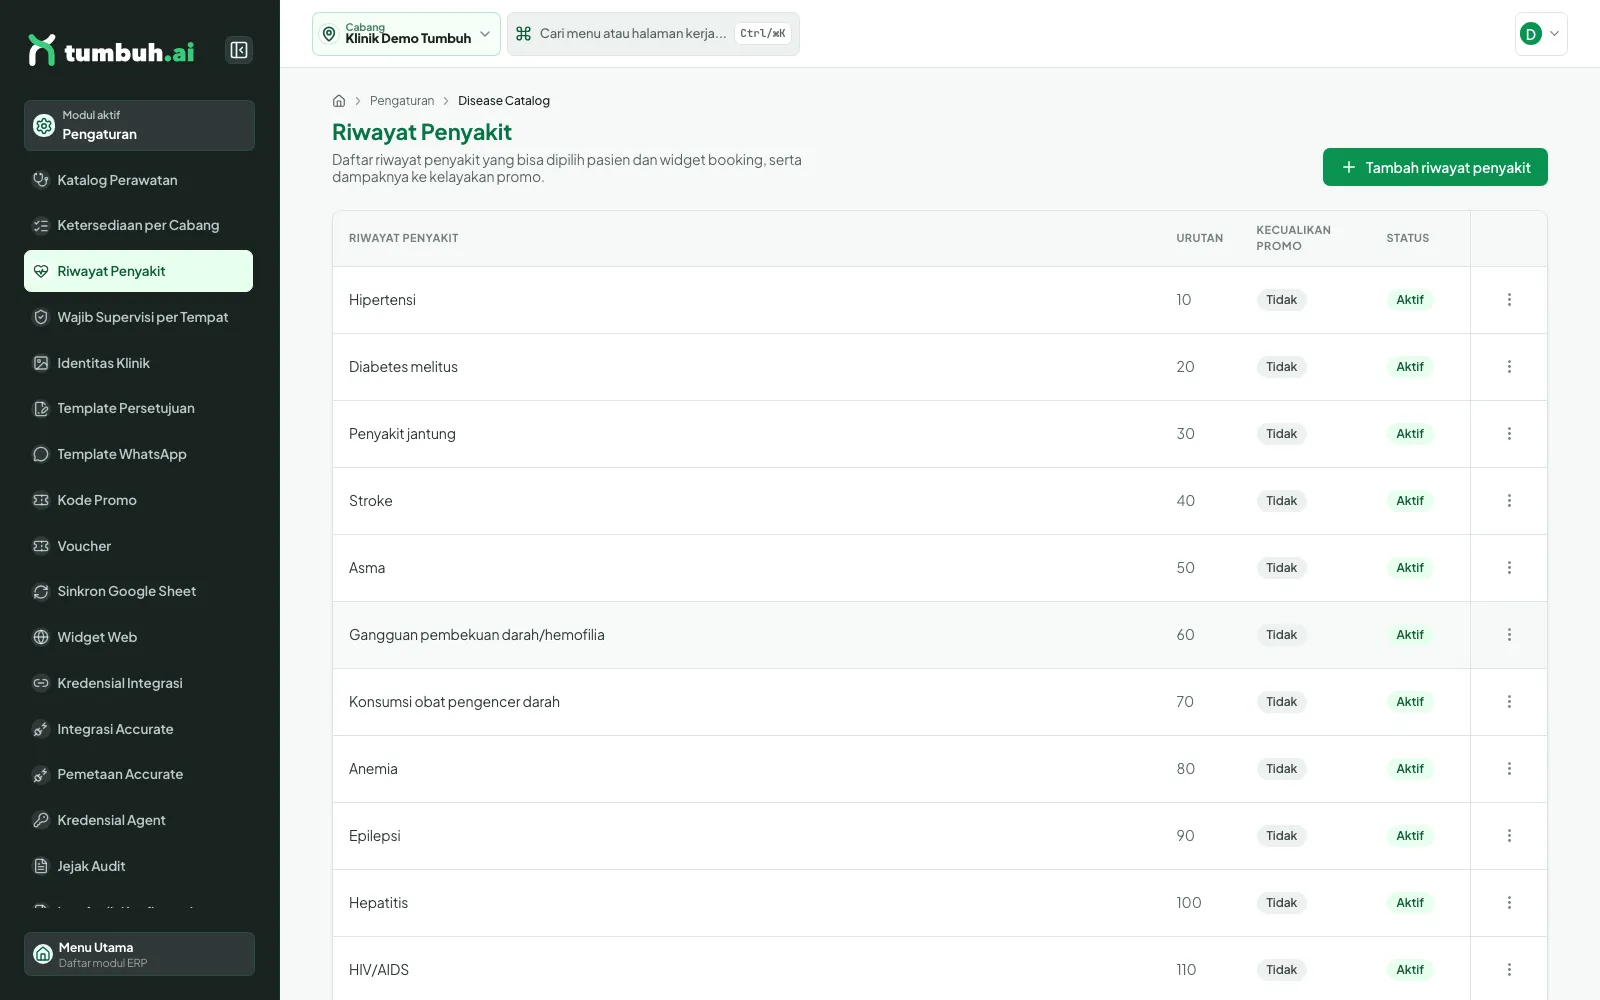Image resolution: width=1600 pixels, height=1000 pixels.
Task: Select Riwayat Penyakit in the sidebar
Action: pos(138,271)
